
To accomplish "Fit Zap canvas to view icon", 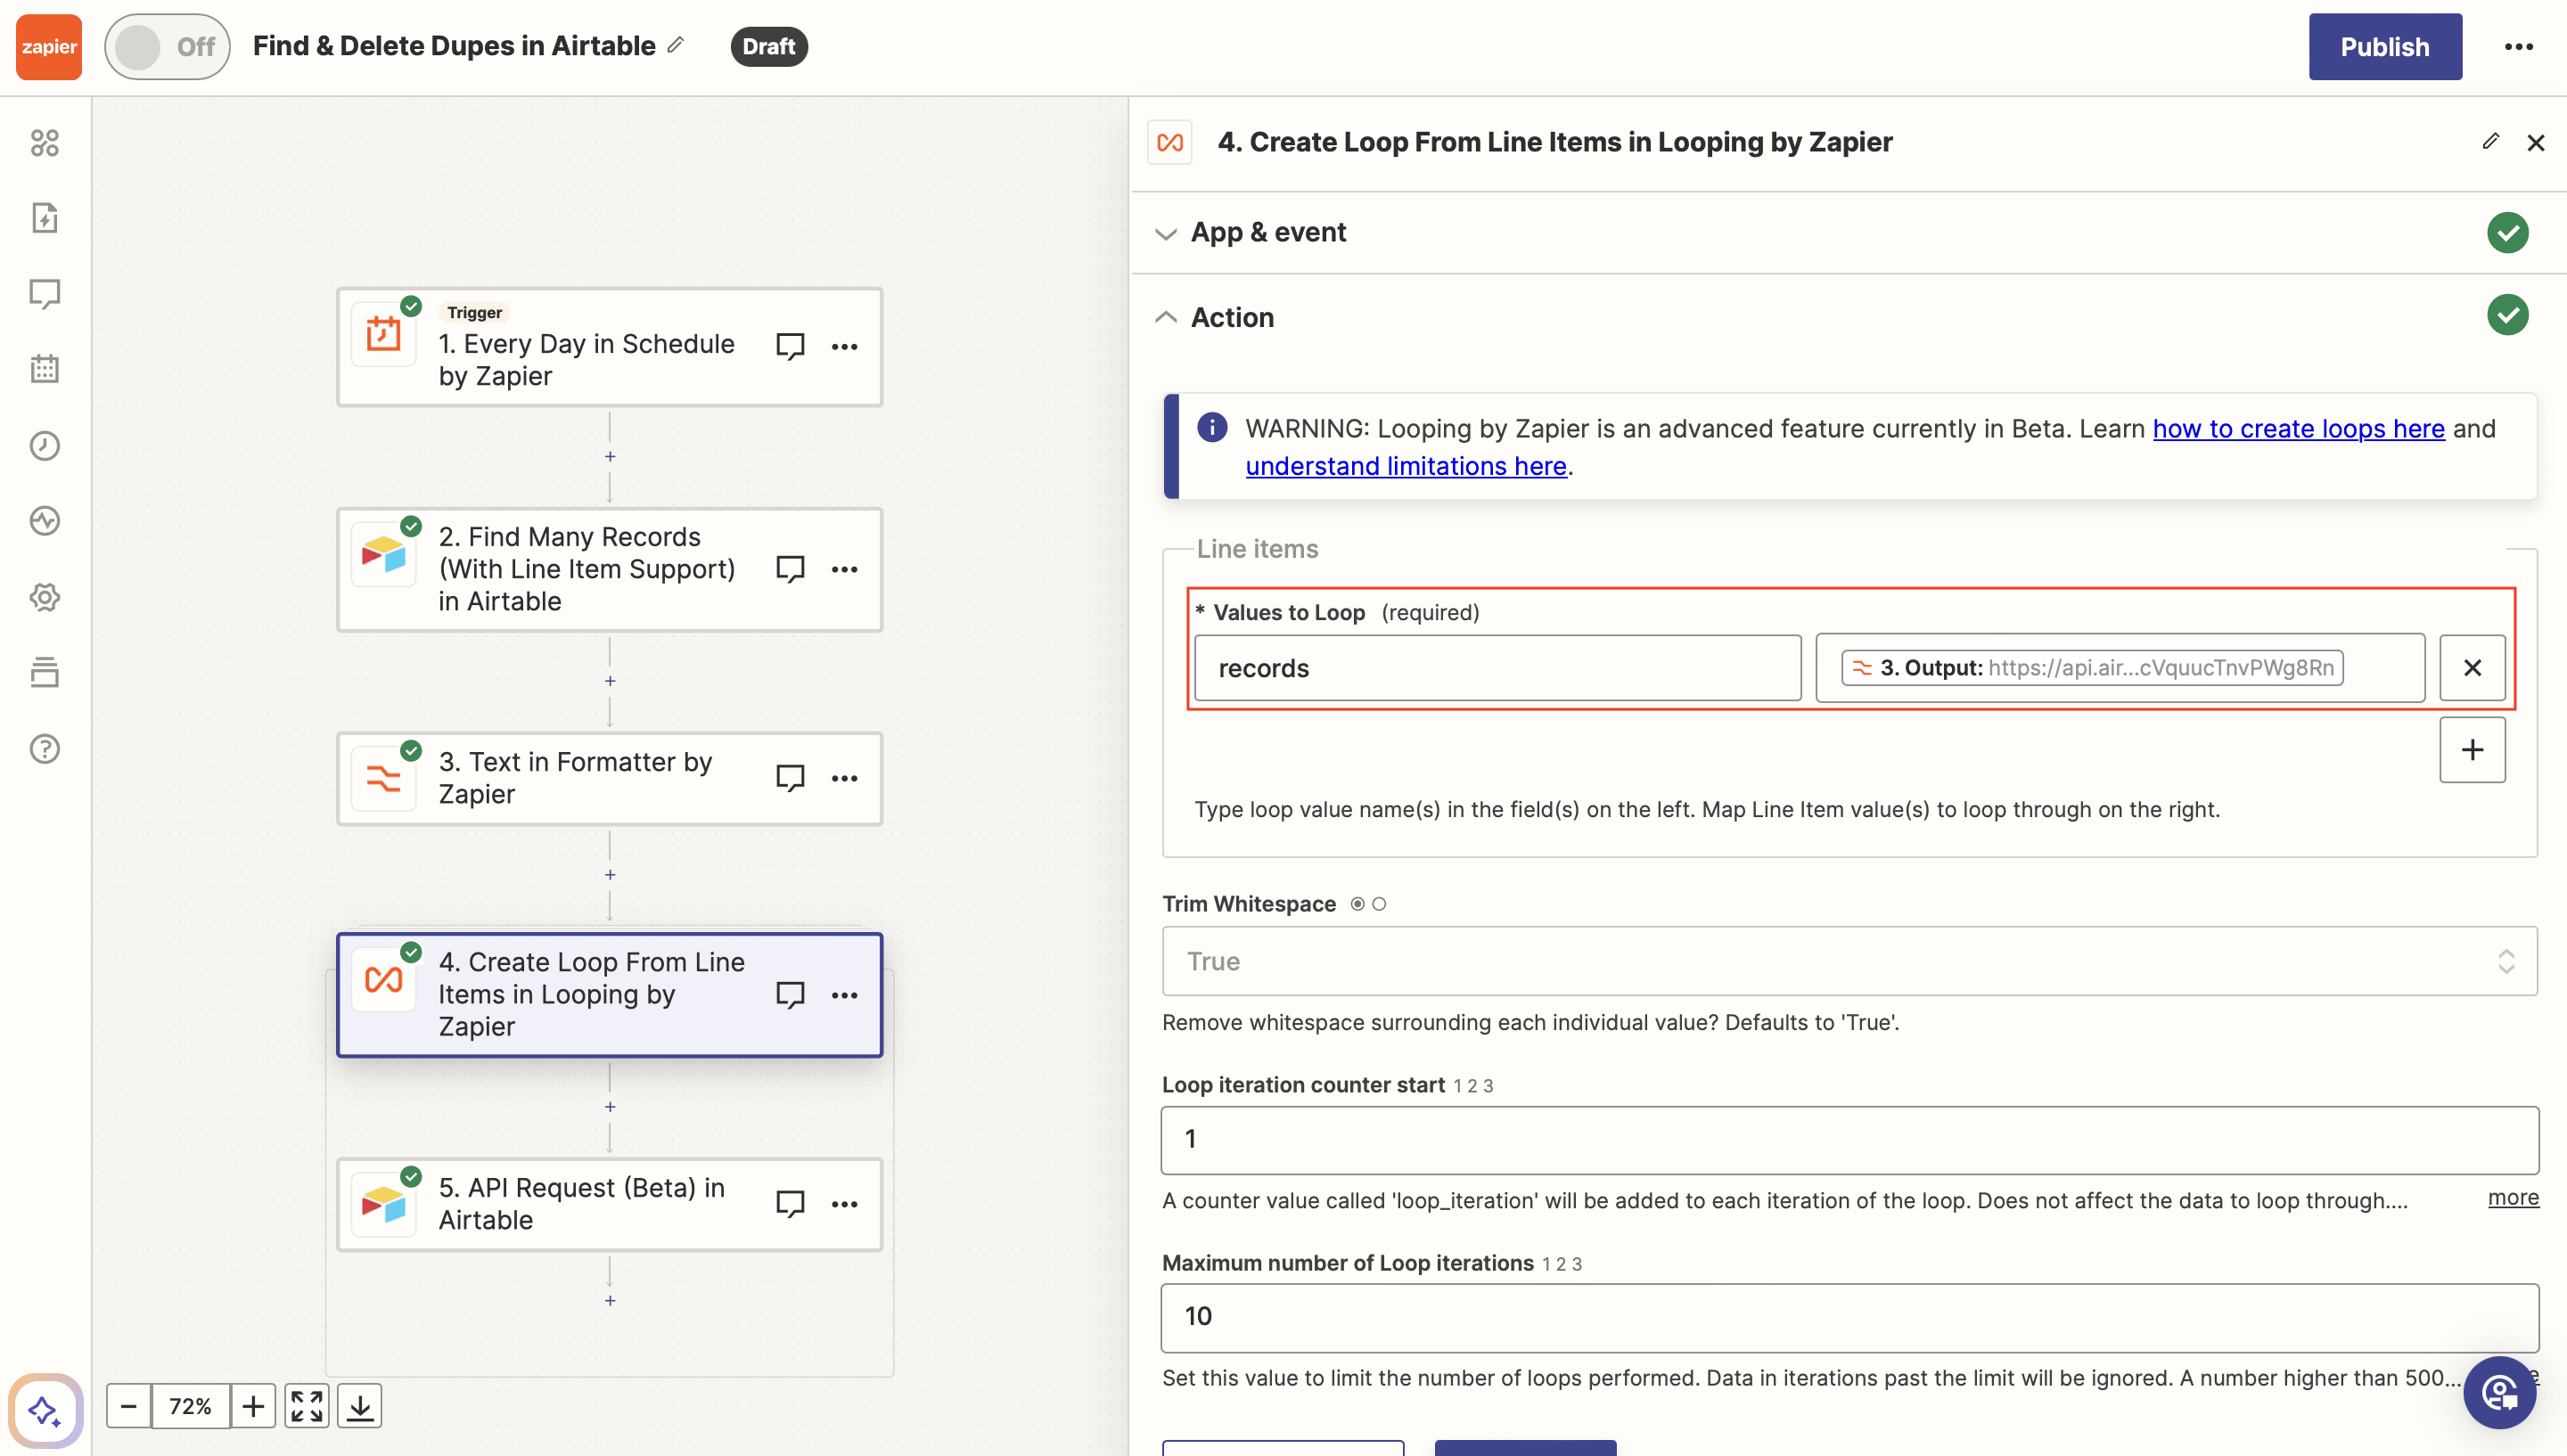I will pos(306,1406).
